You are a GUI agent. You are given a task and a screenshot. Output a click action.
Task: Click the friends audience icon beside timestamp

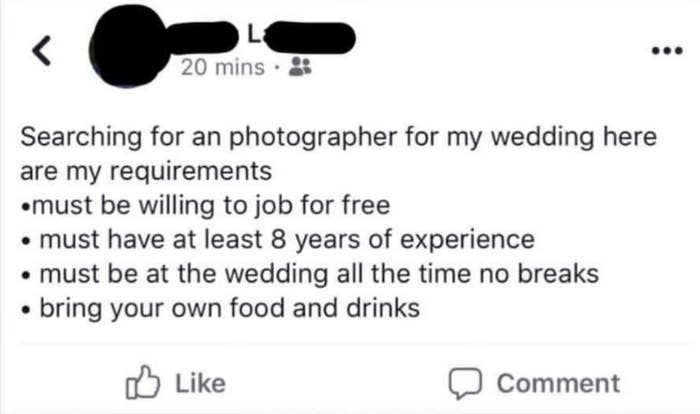click(x=299, y=69)
